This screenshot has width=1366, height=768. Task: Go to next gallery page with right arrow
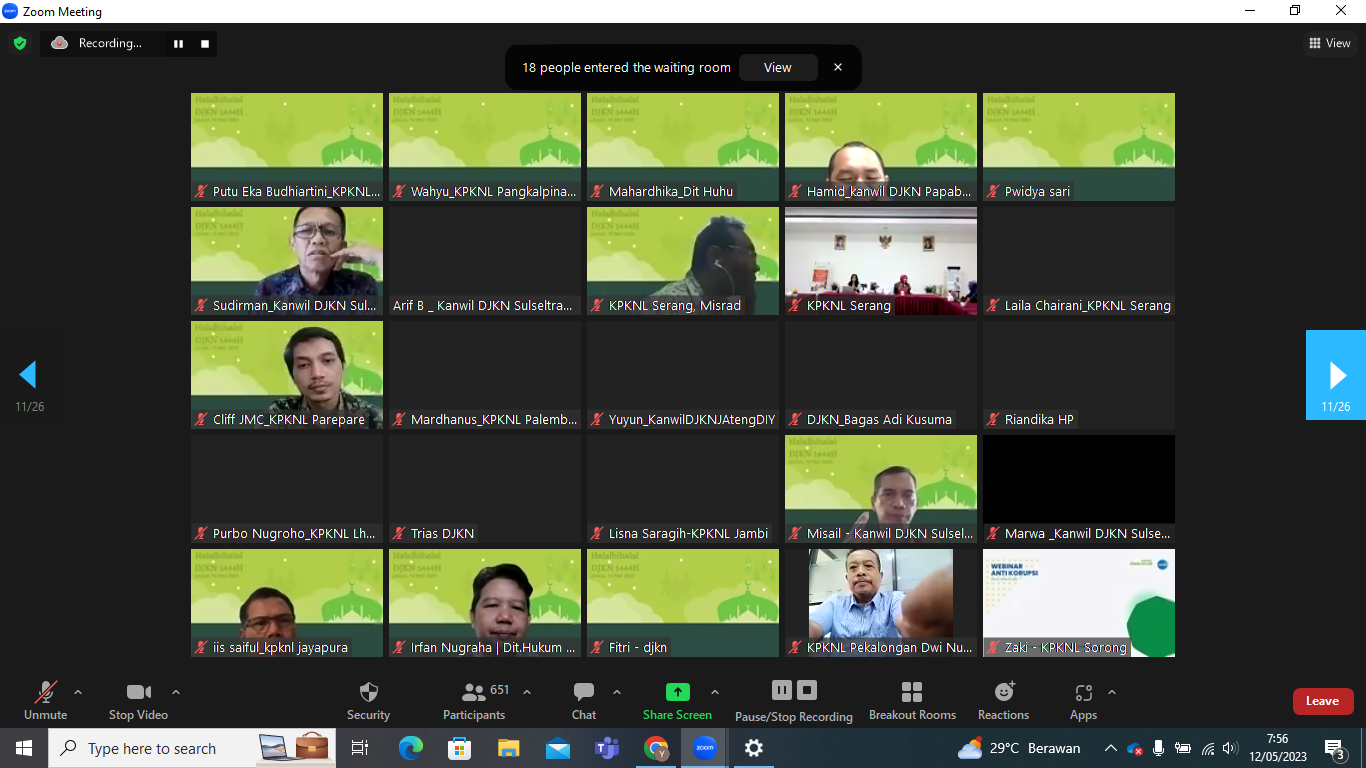pos(1336,375)
